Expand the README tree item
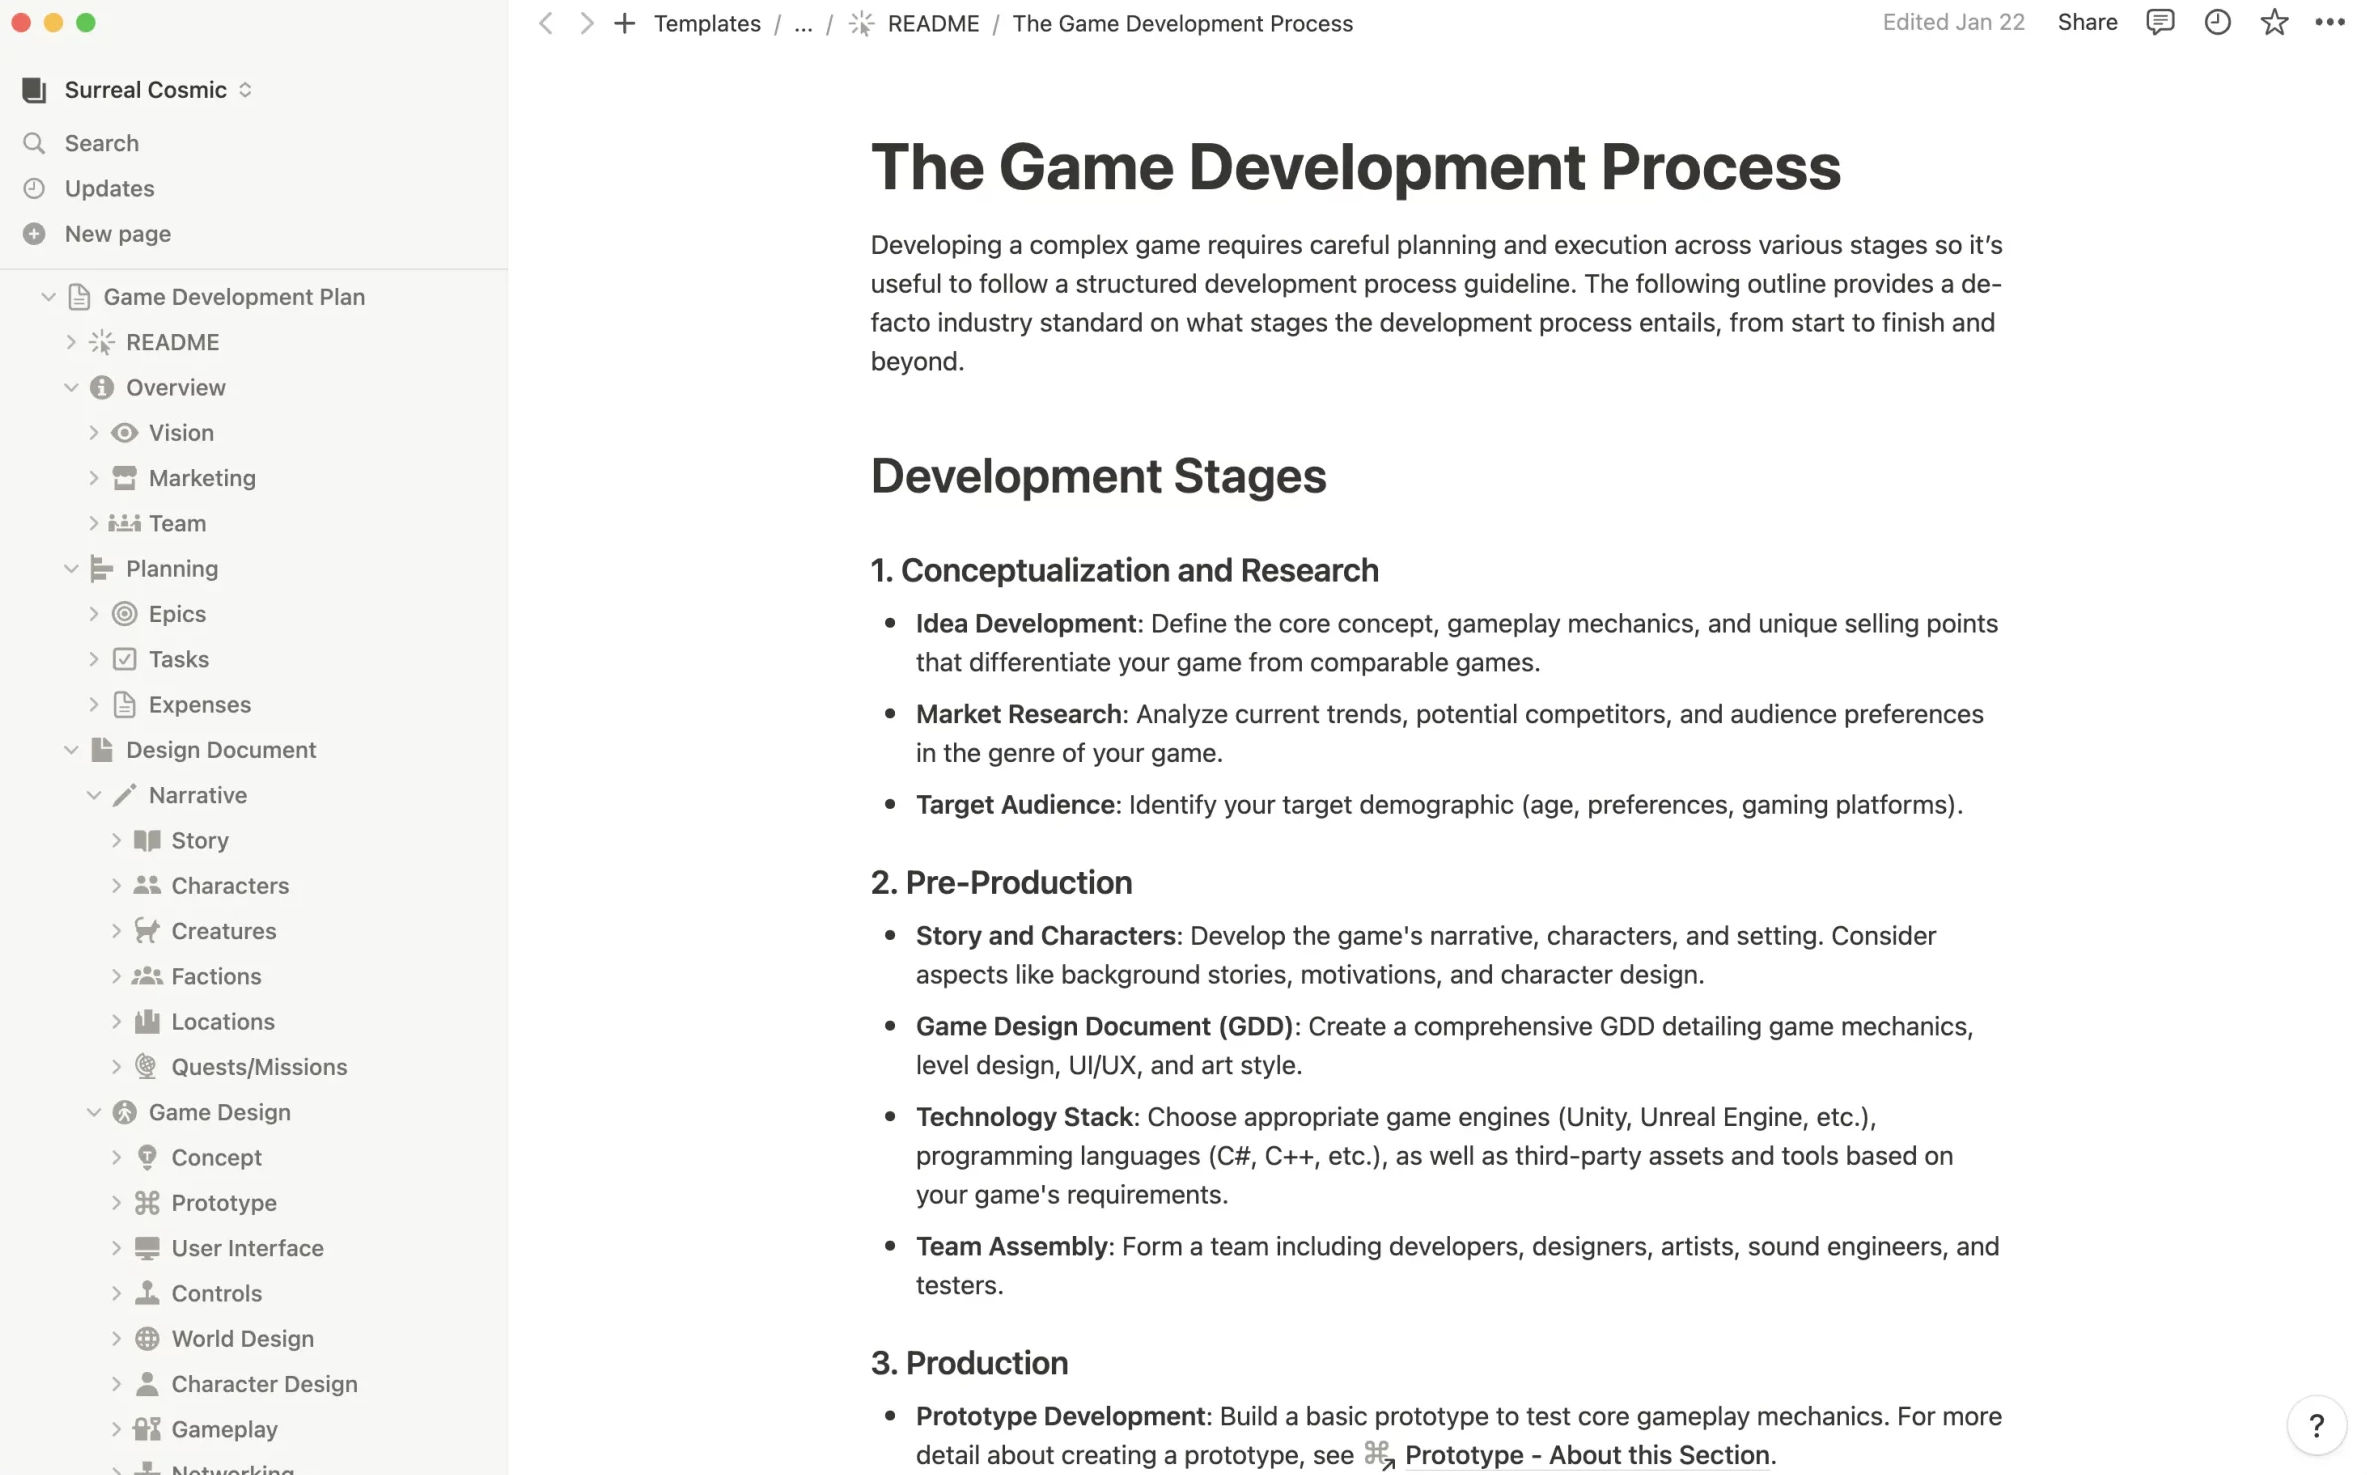The width and height of the screenshot is (2367, 1475). [x=71, y=342]
